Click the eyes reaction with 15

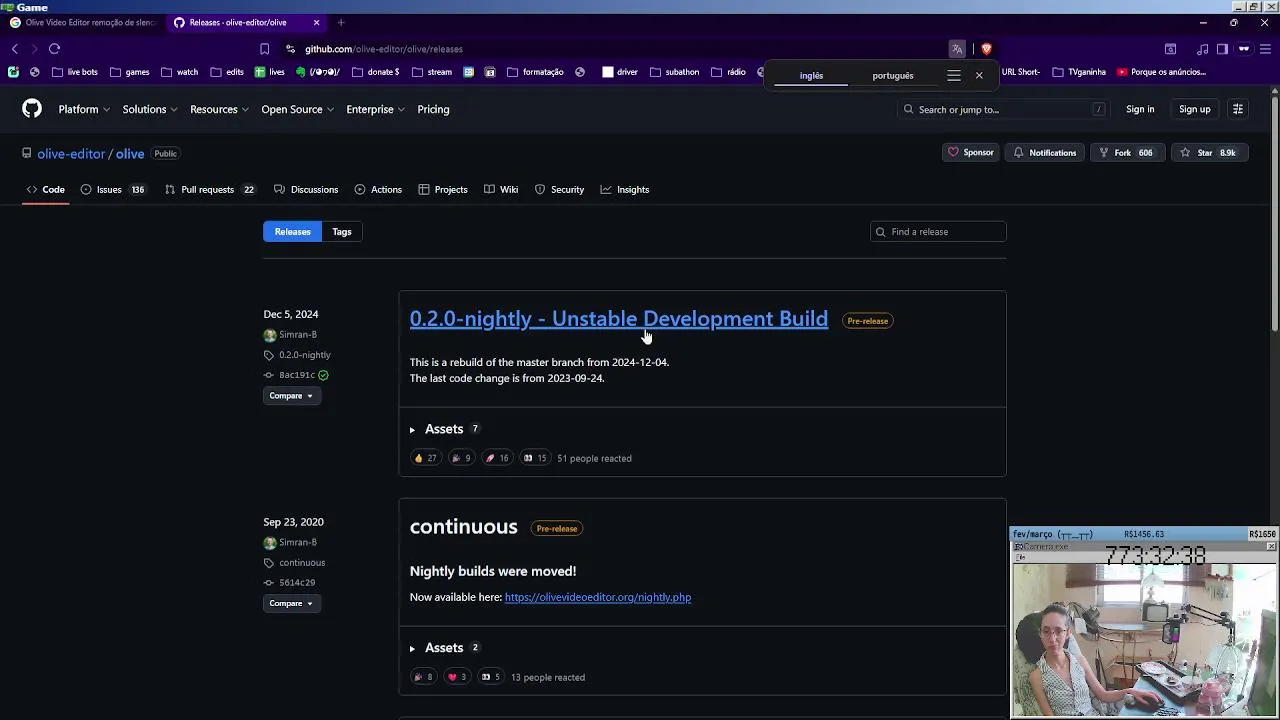[x=535, y=458]
